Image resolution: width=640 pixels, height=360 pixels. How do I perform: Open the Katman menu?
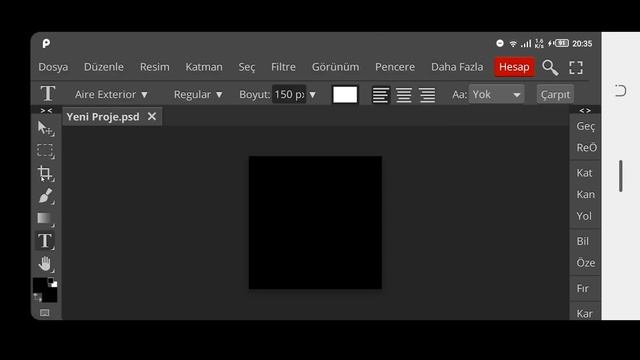click(204, 67)
